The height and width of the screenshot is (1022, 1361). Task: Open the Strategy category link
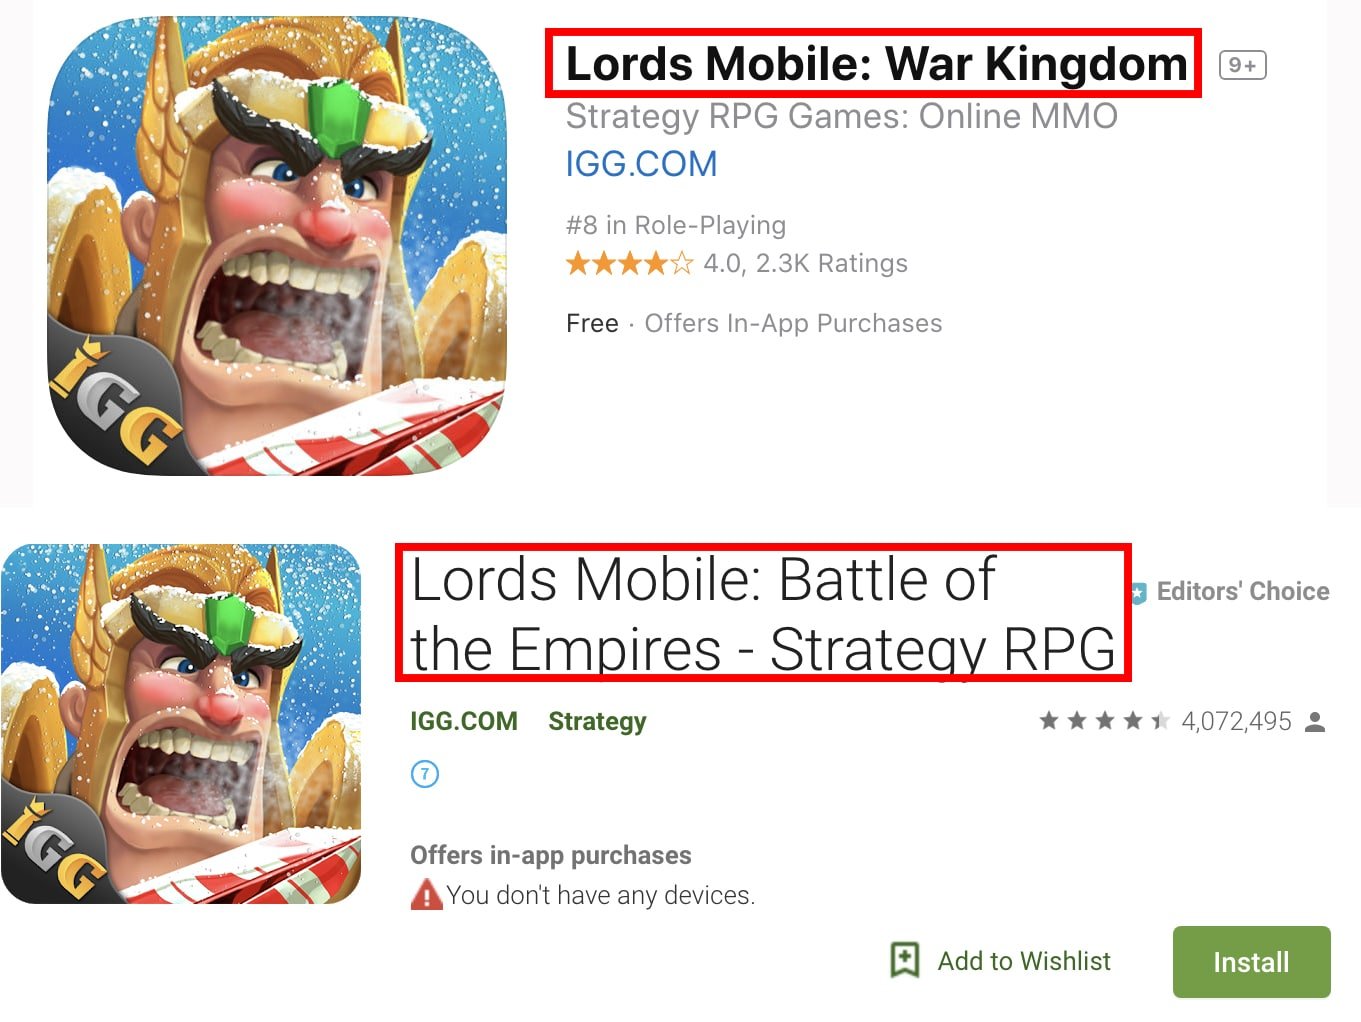coord(597,722)
